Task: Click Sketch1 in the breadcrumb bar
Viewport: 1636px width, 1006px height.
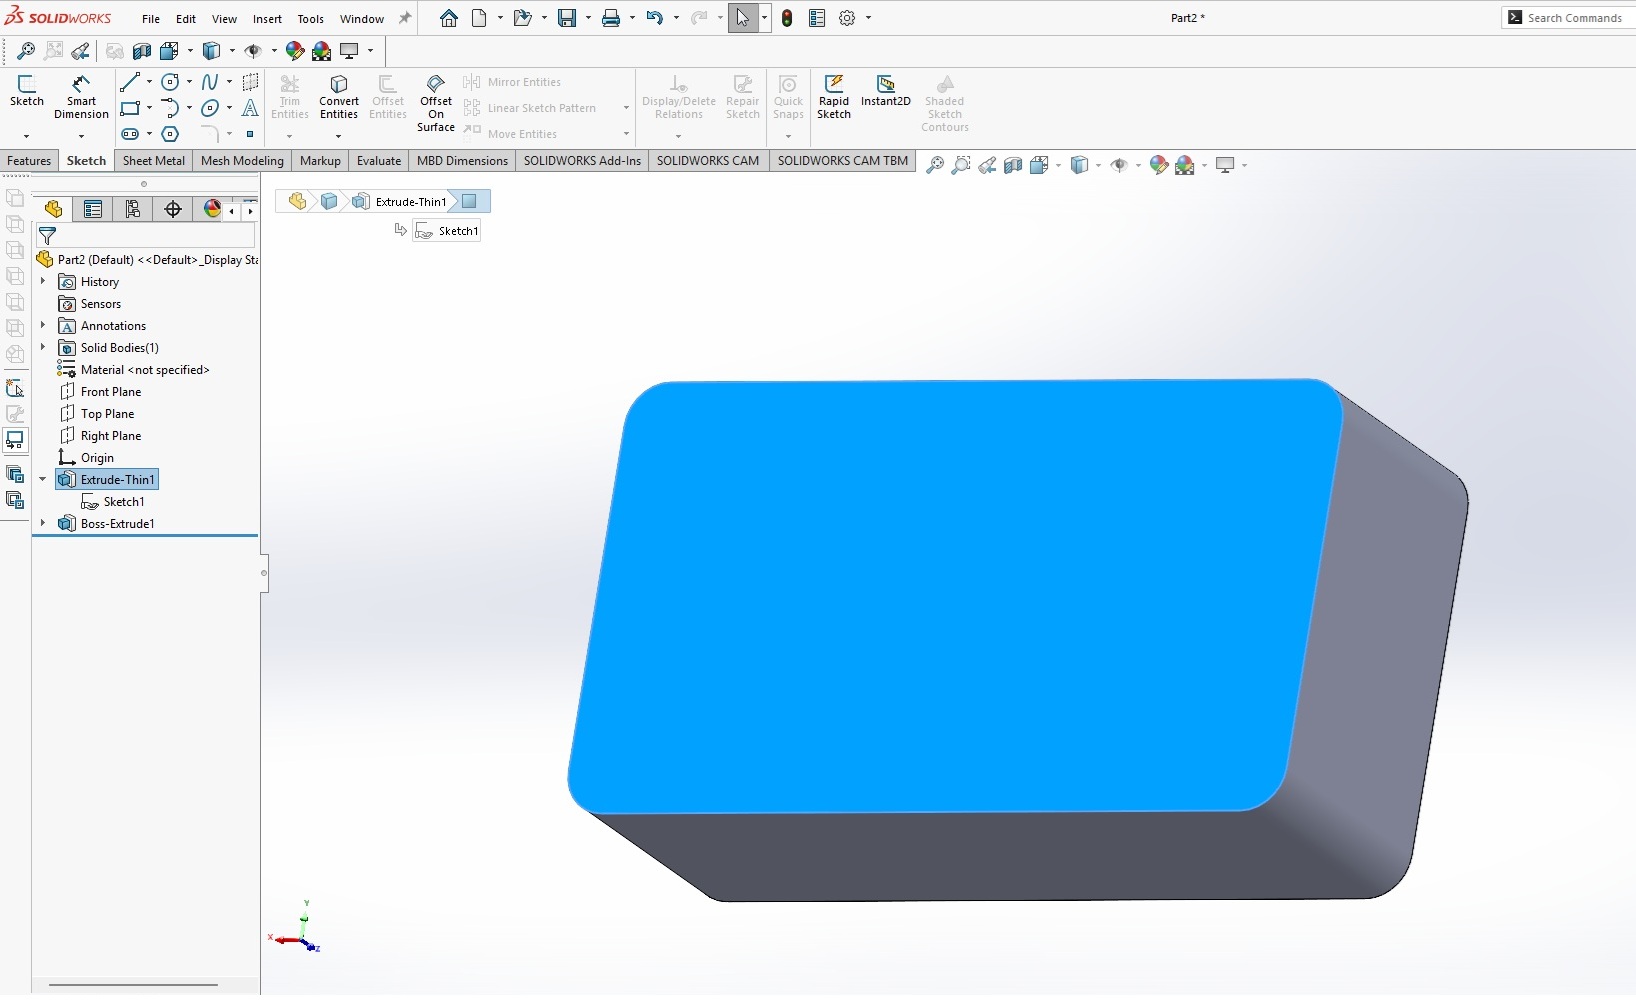Action: pos(448,231)
